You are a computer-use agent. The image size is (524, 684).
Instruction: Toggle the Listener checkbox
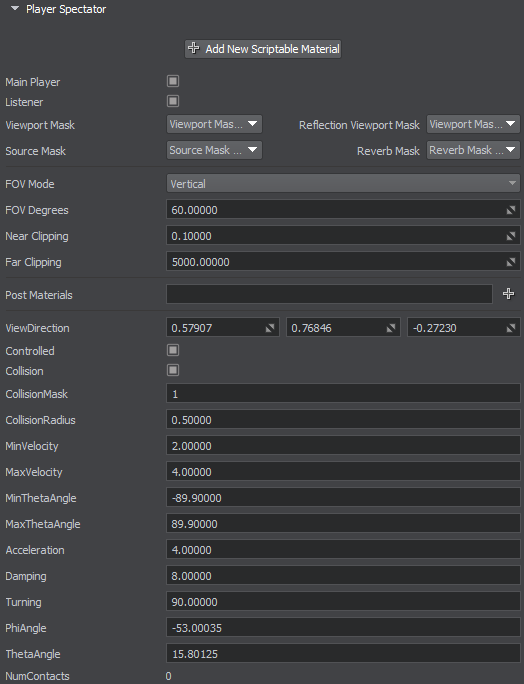coord(173,101)
